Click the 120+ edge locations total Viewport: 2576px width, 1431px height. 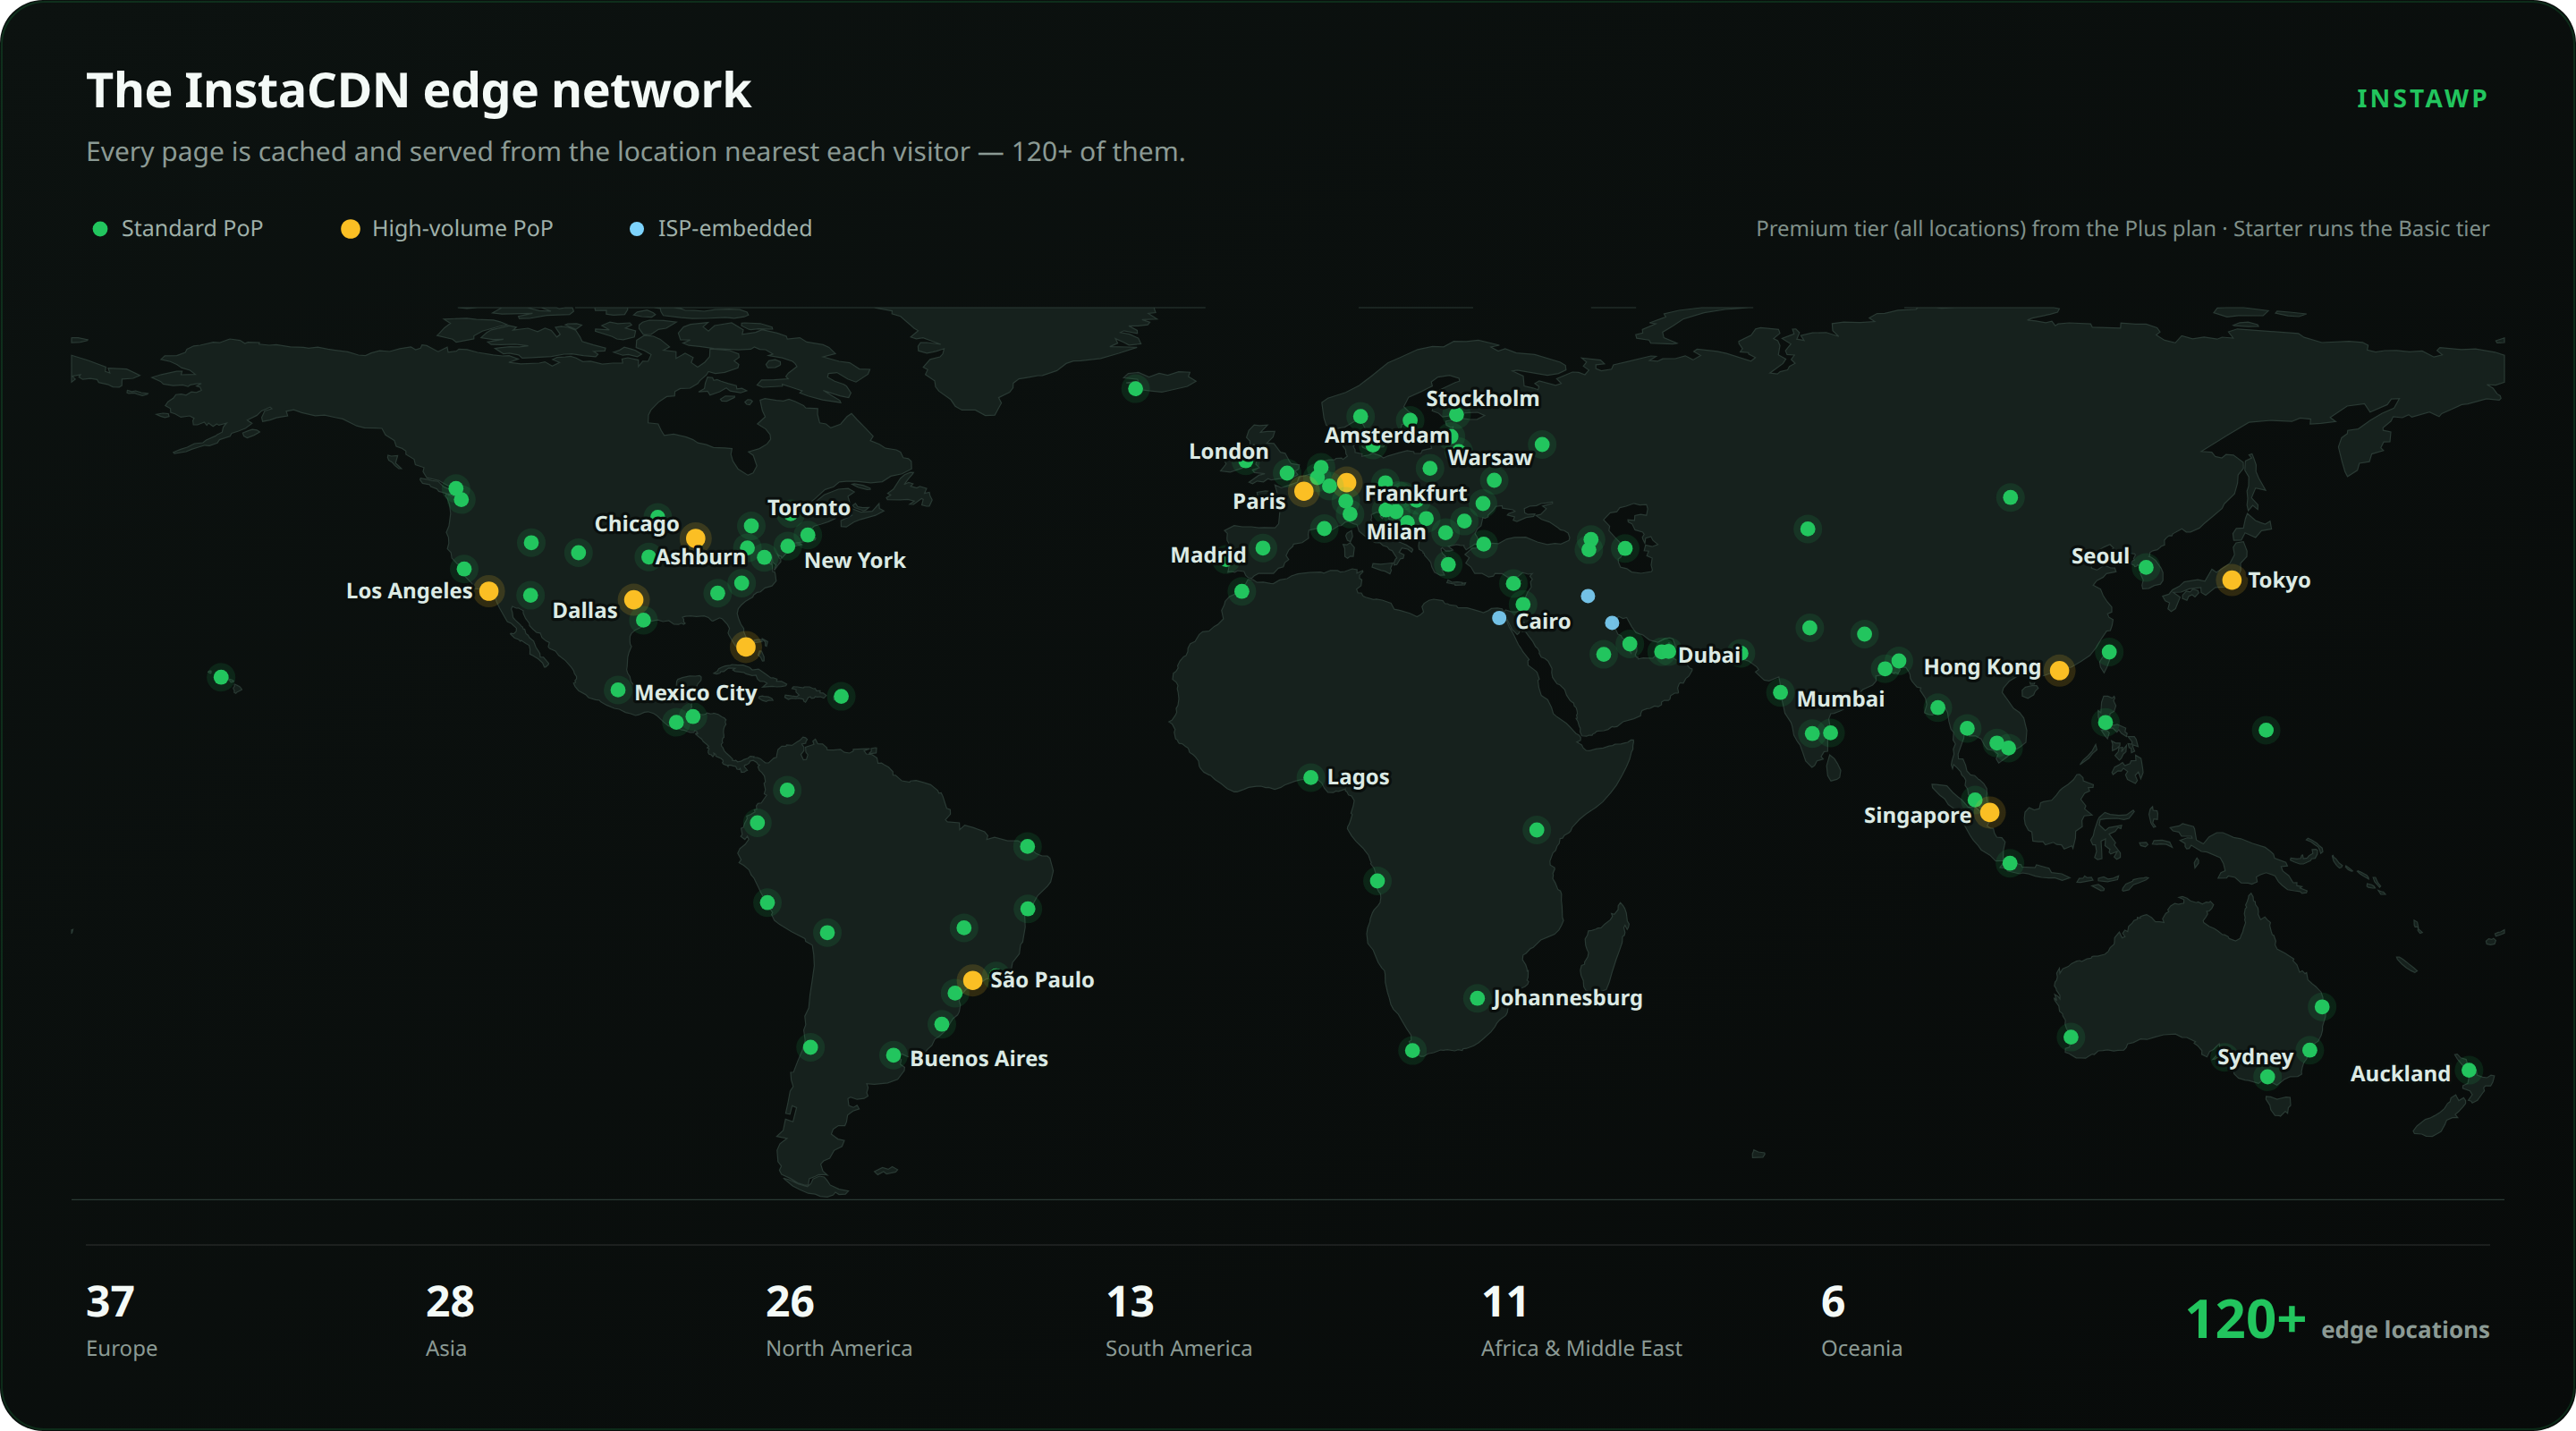point(2337,1320)
